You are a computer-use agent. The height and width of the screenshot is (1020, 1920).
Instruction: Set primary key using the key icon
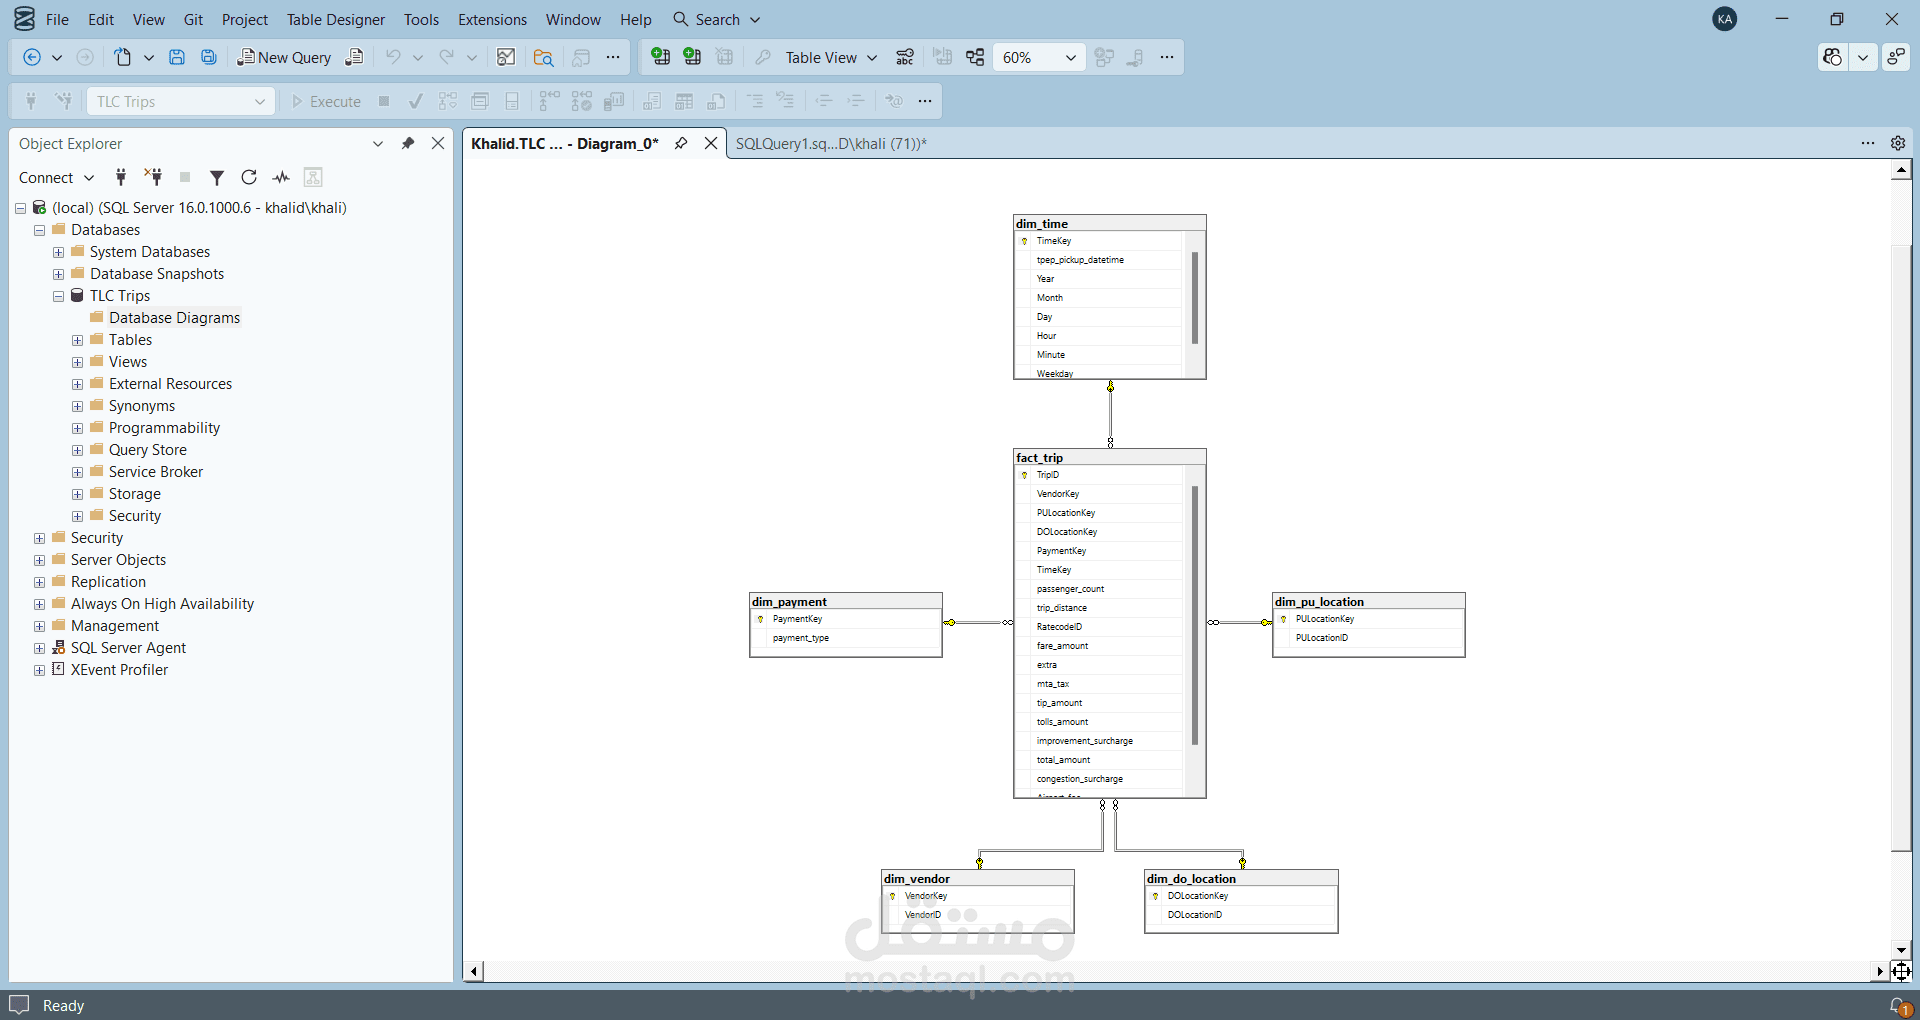click(x=762, y=57)
